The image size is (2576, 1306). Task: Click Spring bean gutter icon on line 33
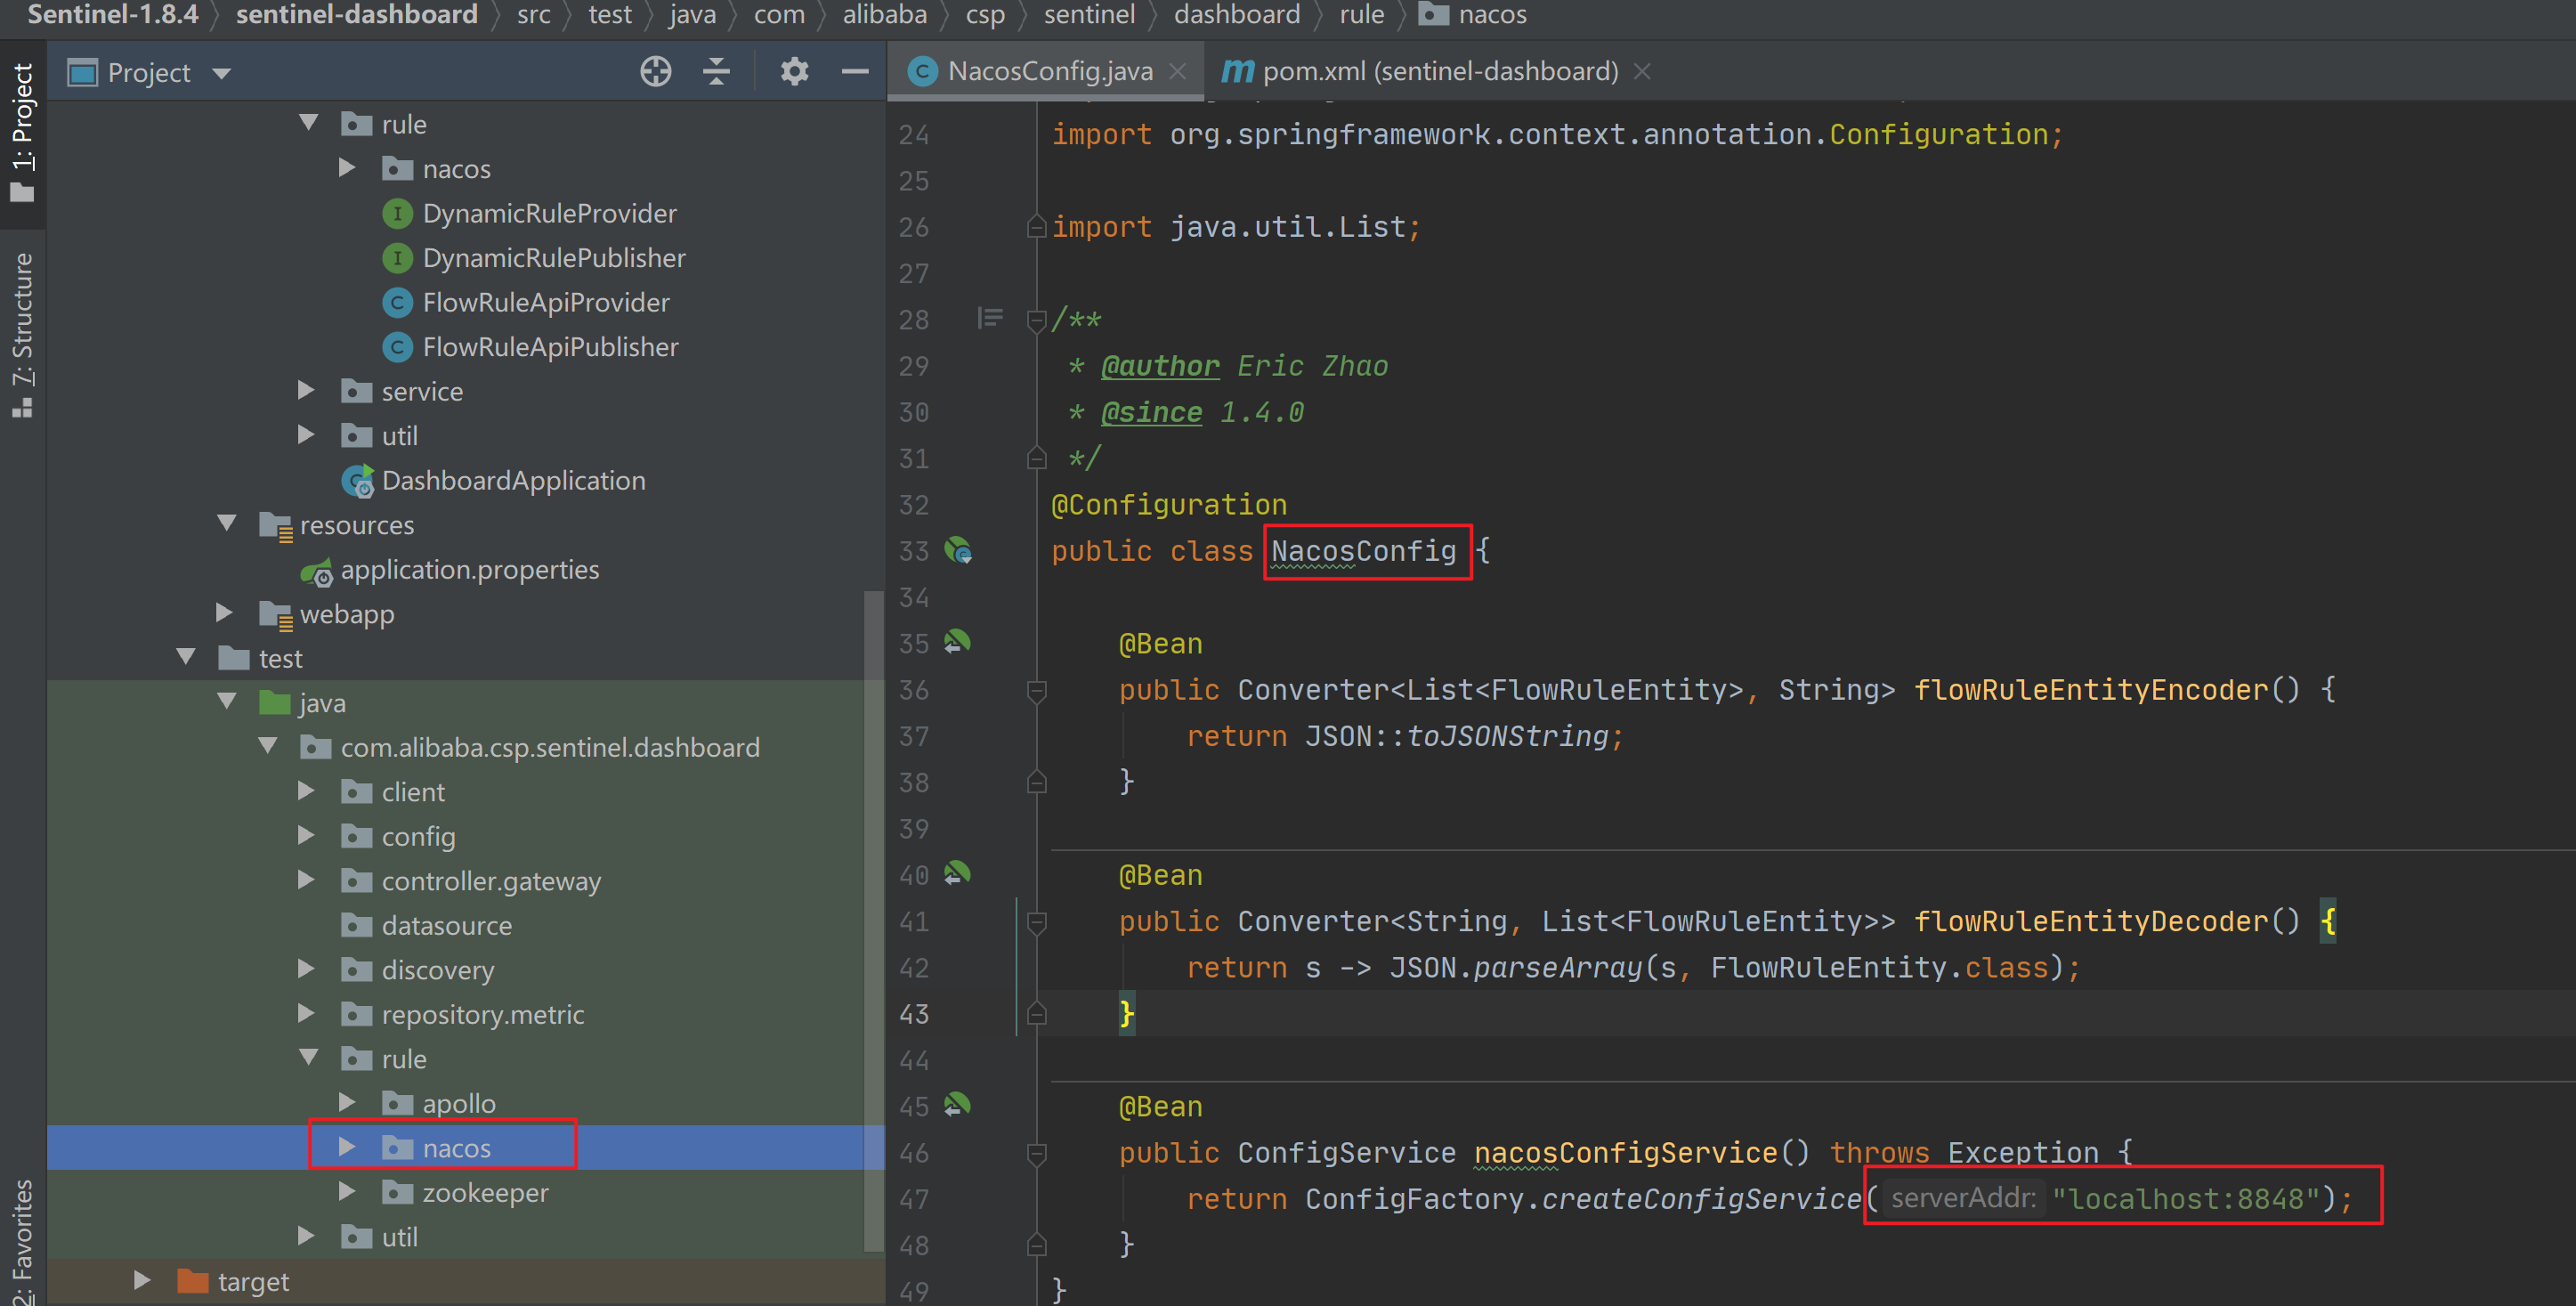tap(959, 551)
